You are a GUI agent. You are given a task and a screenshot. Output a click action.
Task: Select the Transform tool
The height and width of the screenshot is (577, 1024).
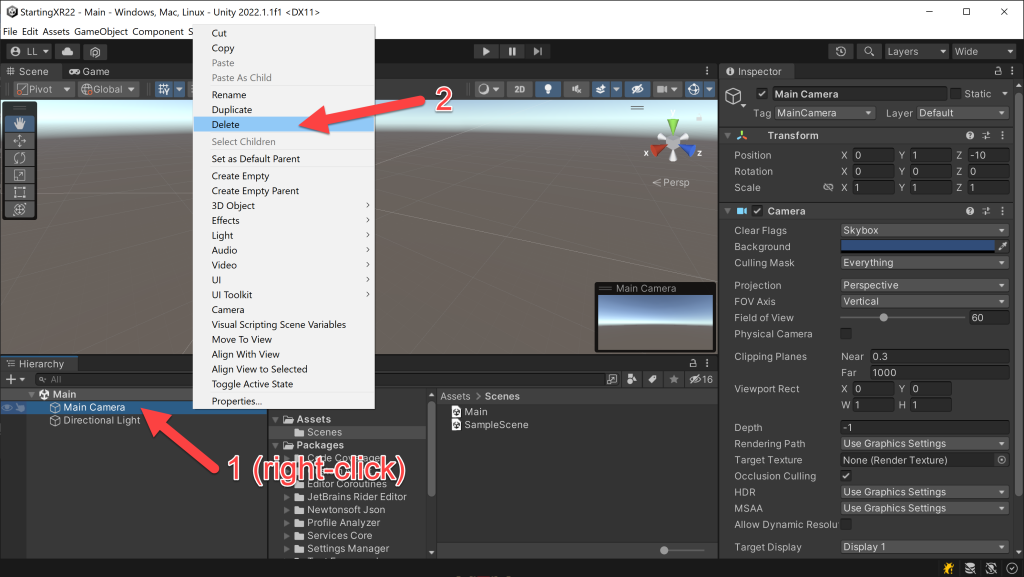[x=20, y=210]
